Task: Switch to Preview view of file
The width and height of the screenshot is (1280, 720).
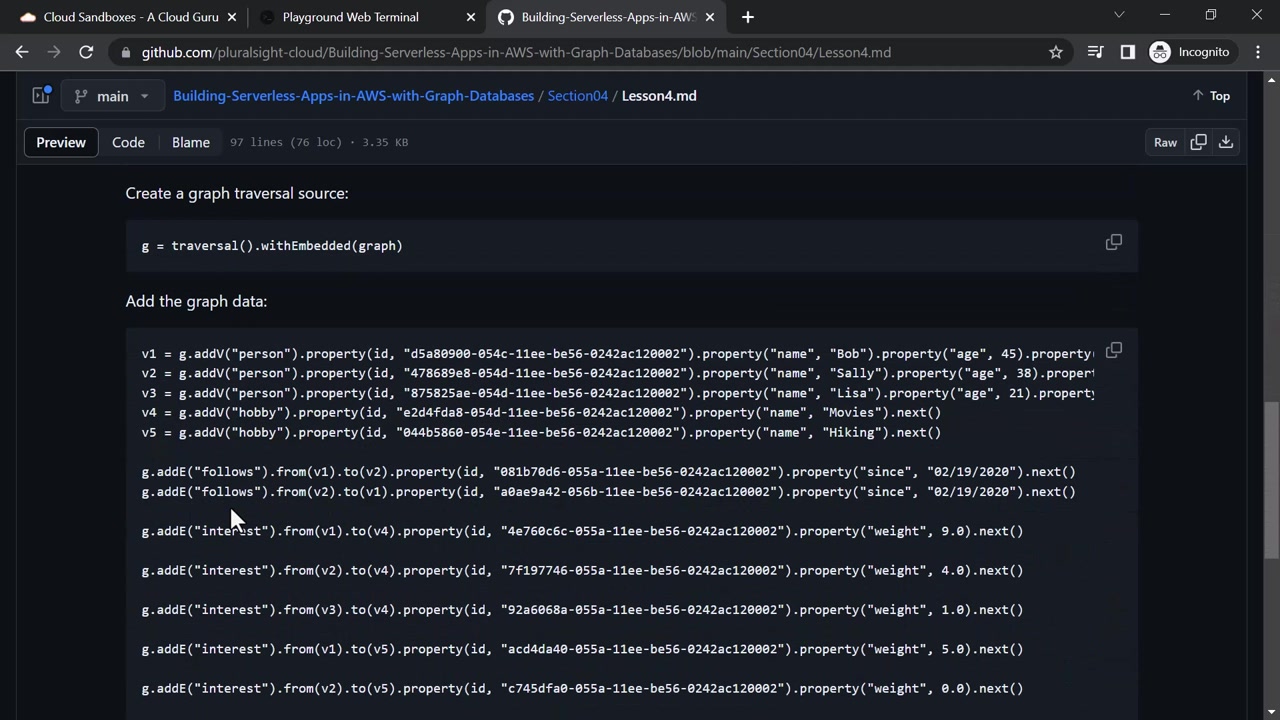Action: (61, 142)
